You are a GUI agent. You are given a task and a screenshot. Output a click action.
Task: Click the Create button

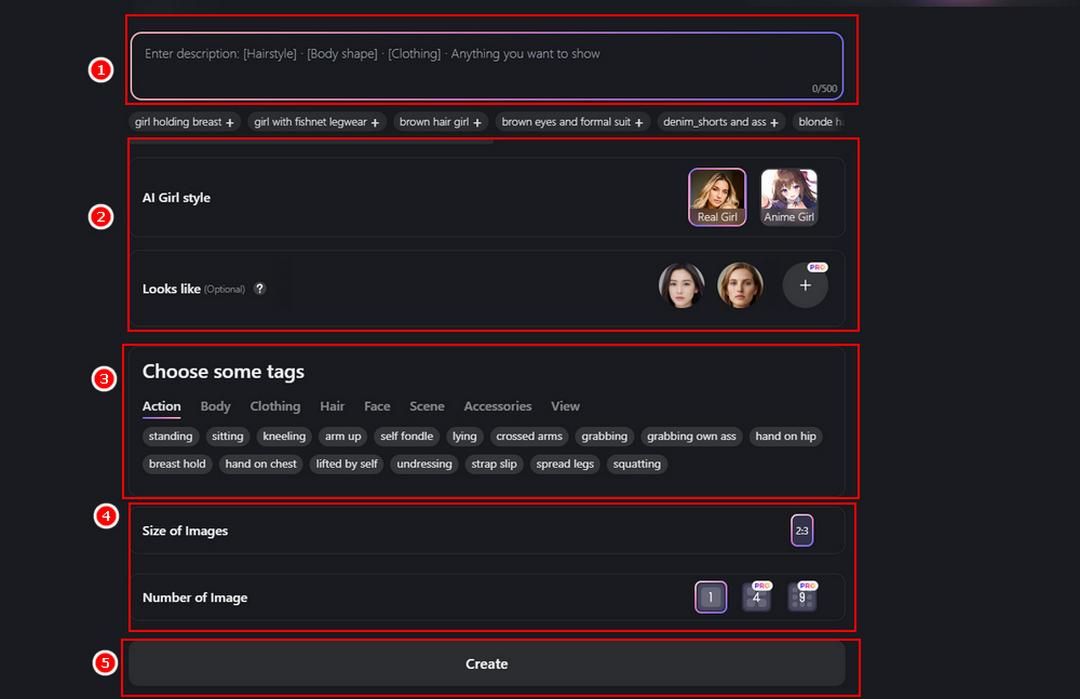[486, 664]
